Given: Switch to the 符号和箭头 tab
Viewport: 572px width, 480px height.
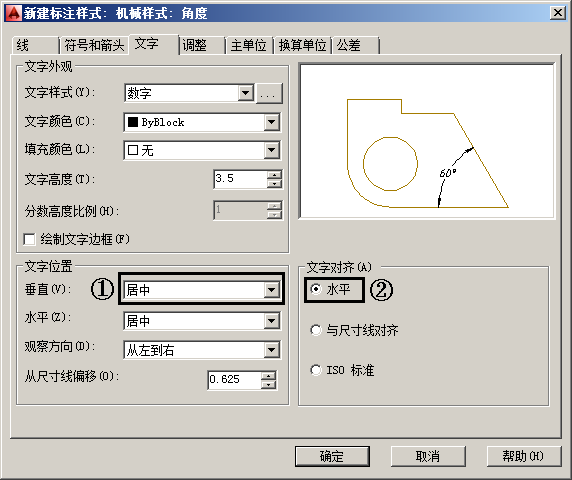Looking at the screenshot, I should 94,46.
